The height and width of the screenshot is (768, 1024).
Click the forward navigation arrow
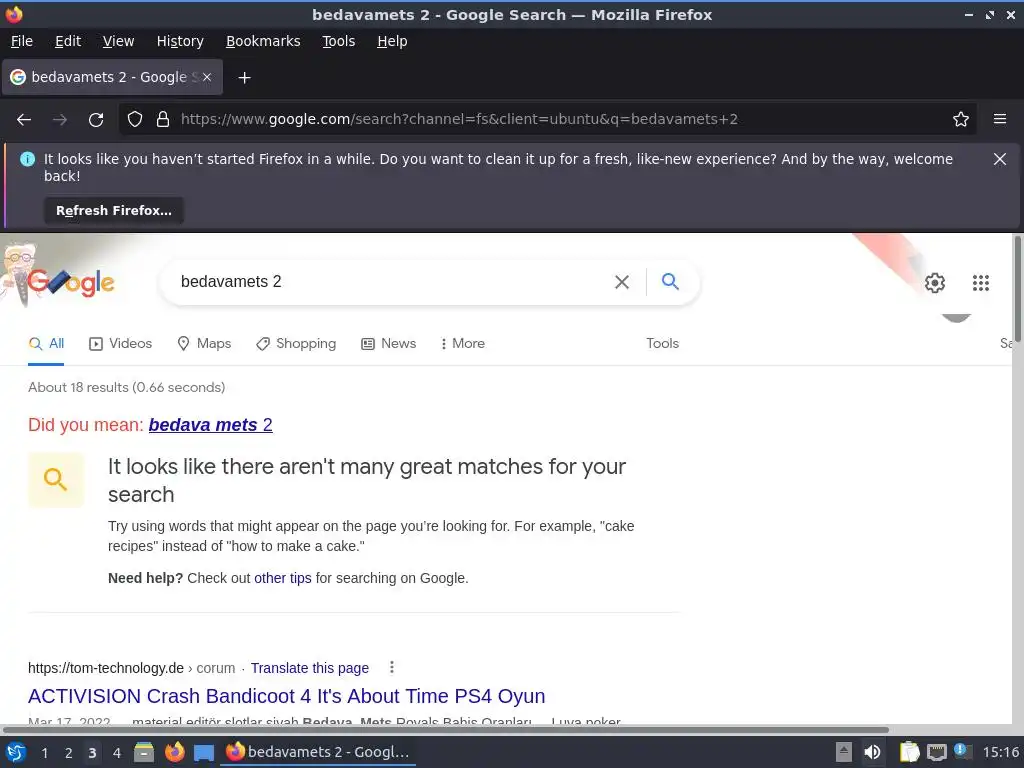pyautogui.click(x=60, y=120)
